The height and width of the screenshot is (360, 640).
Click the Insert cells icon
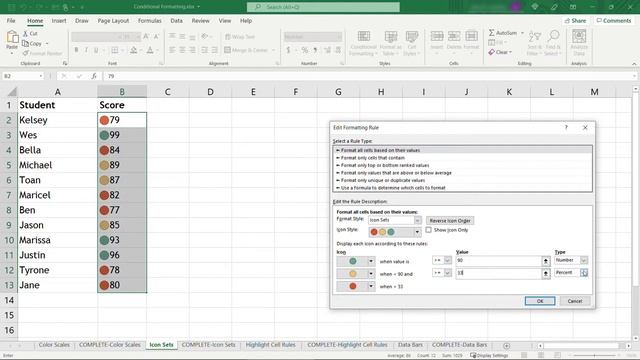[437, 36]
